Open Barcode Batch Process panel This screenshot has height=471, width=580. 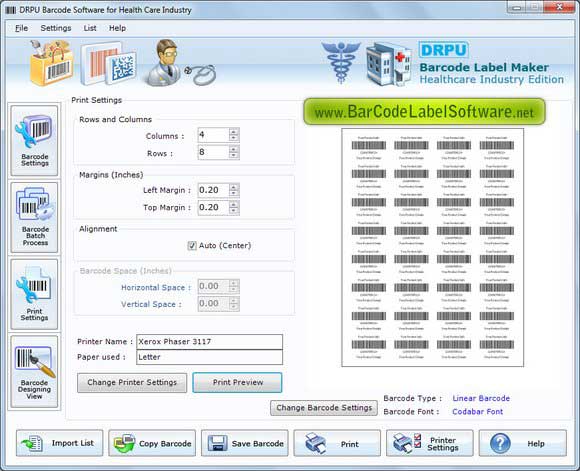click(x=34, y=218)
